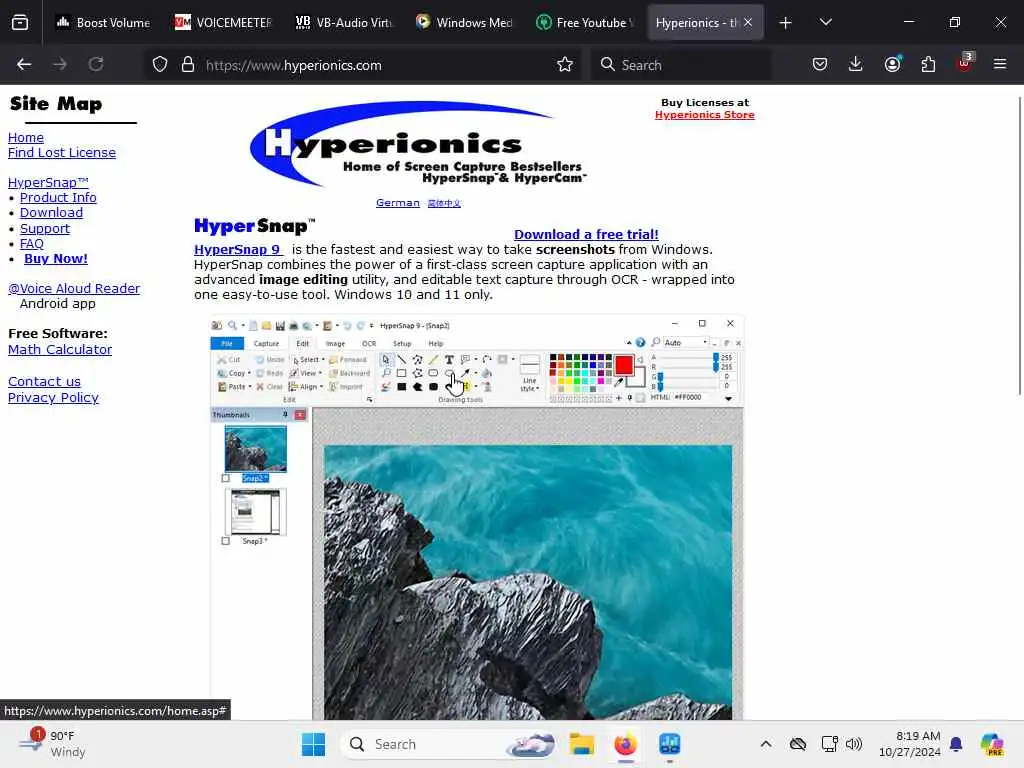Click the Firefox toolbar Search box
Viewport: 1024px width, 768px height.
[x=681, y=65]
